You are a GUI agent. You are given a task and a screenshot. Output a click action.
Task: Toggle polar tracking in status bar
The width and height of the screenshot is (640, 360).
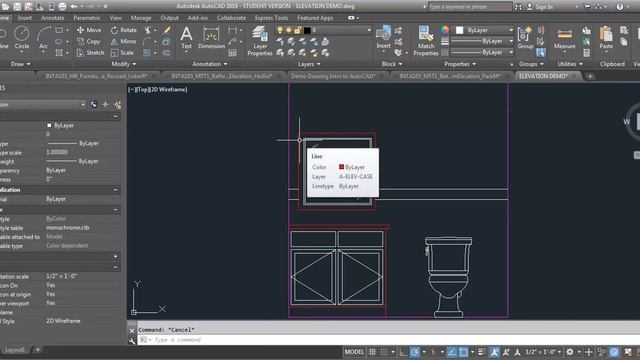[415, 352]
